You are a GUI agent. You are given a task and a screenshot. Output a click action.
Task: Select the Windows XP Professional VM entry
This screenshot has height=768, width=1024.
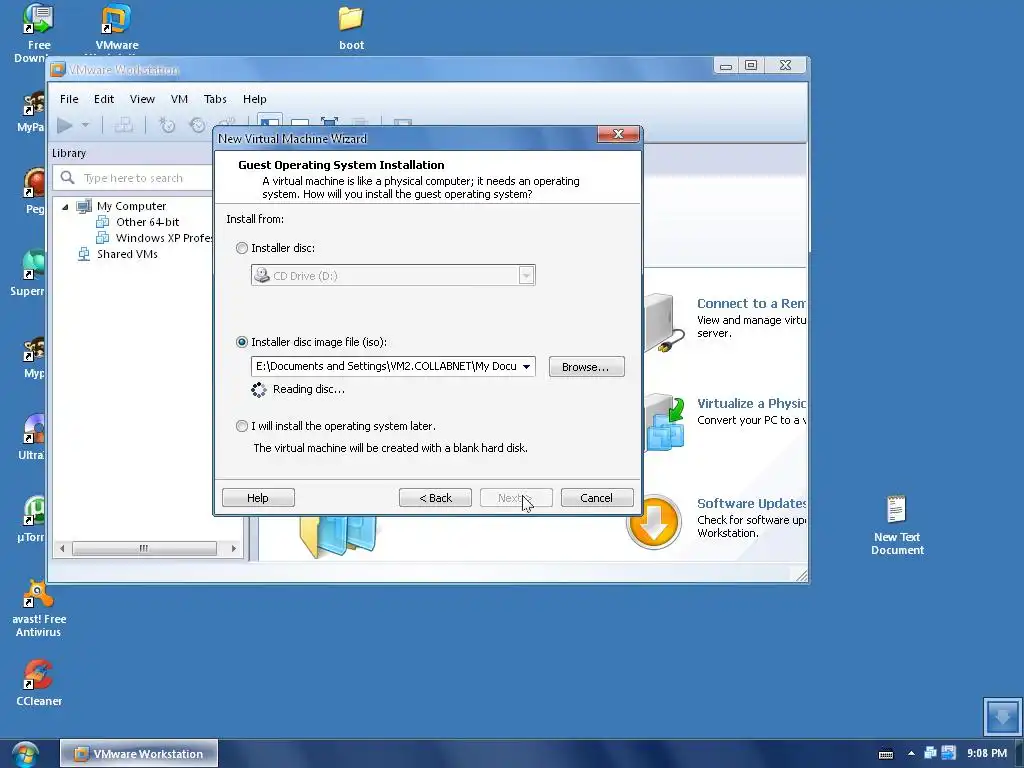[x=164, y=238]
